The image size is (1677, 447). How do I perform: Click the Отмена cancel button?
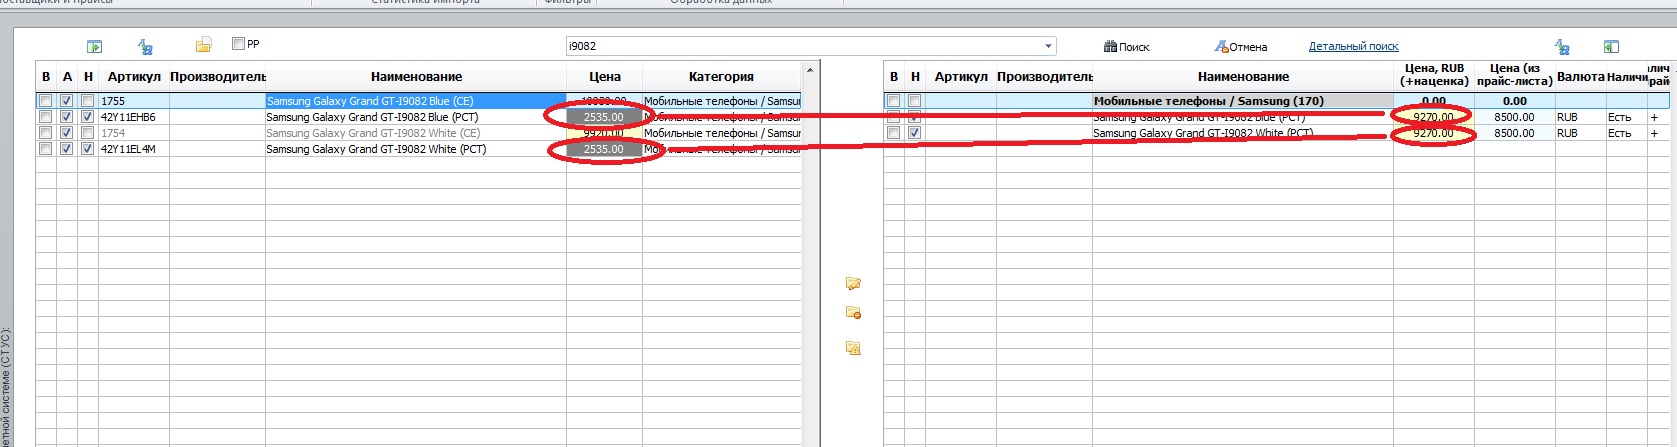coord(1240,47)
